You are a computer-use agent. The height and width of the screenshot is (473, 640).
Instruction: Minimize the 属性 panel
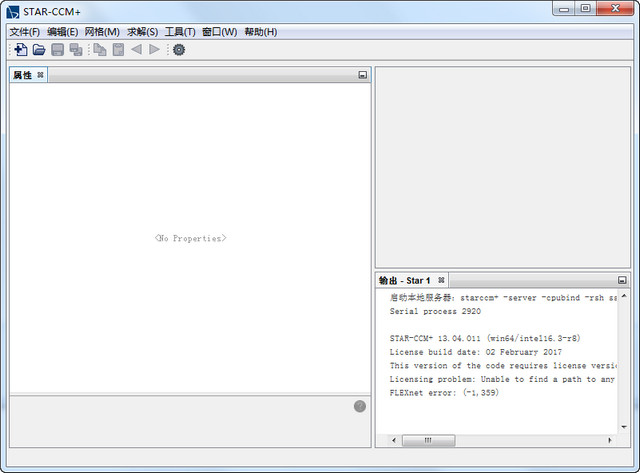(x=362, y=75)
